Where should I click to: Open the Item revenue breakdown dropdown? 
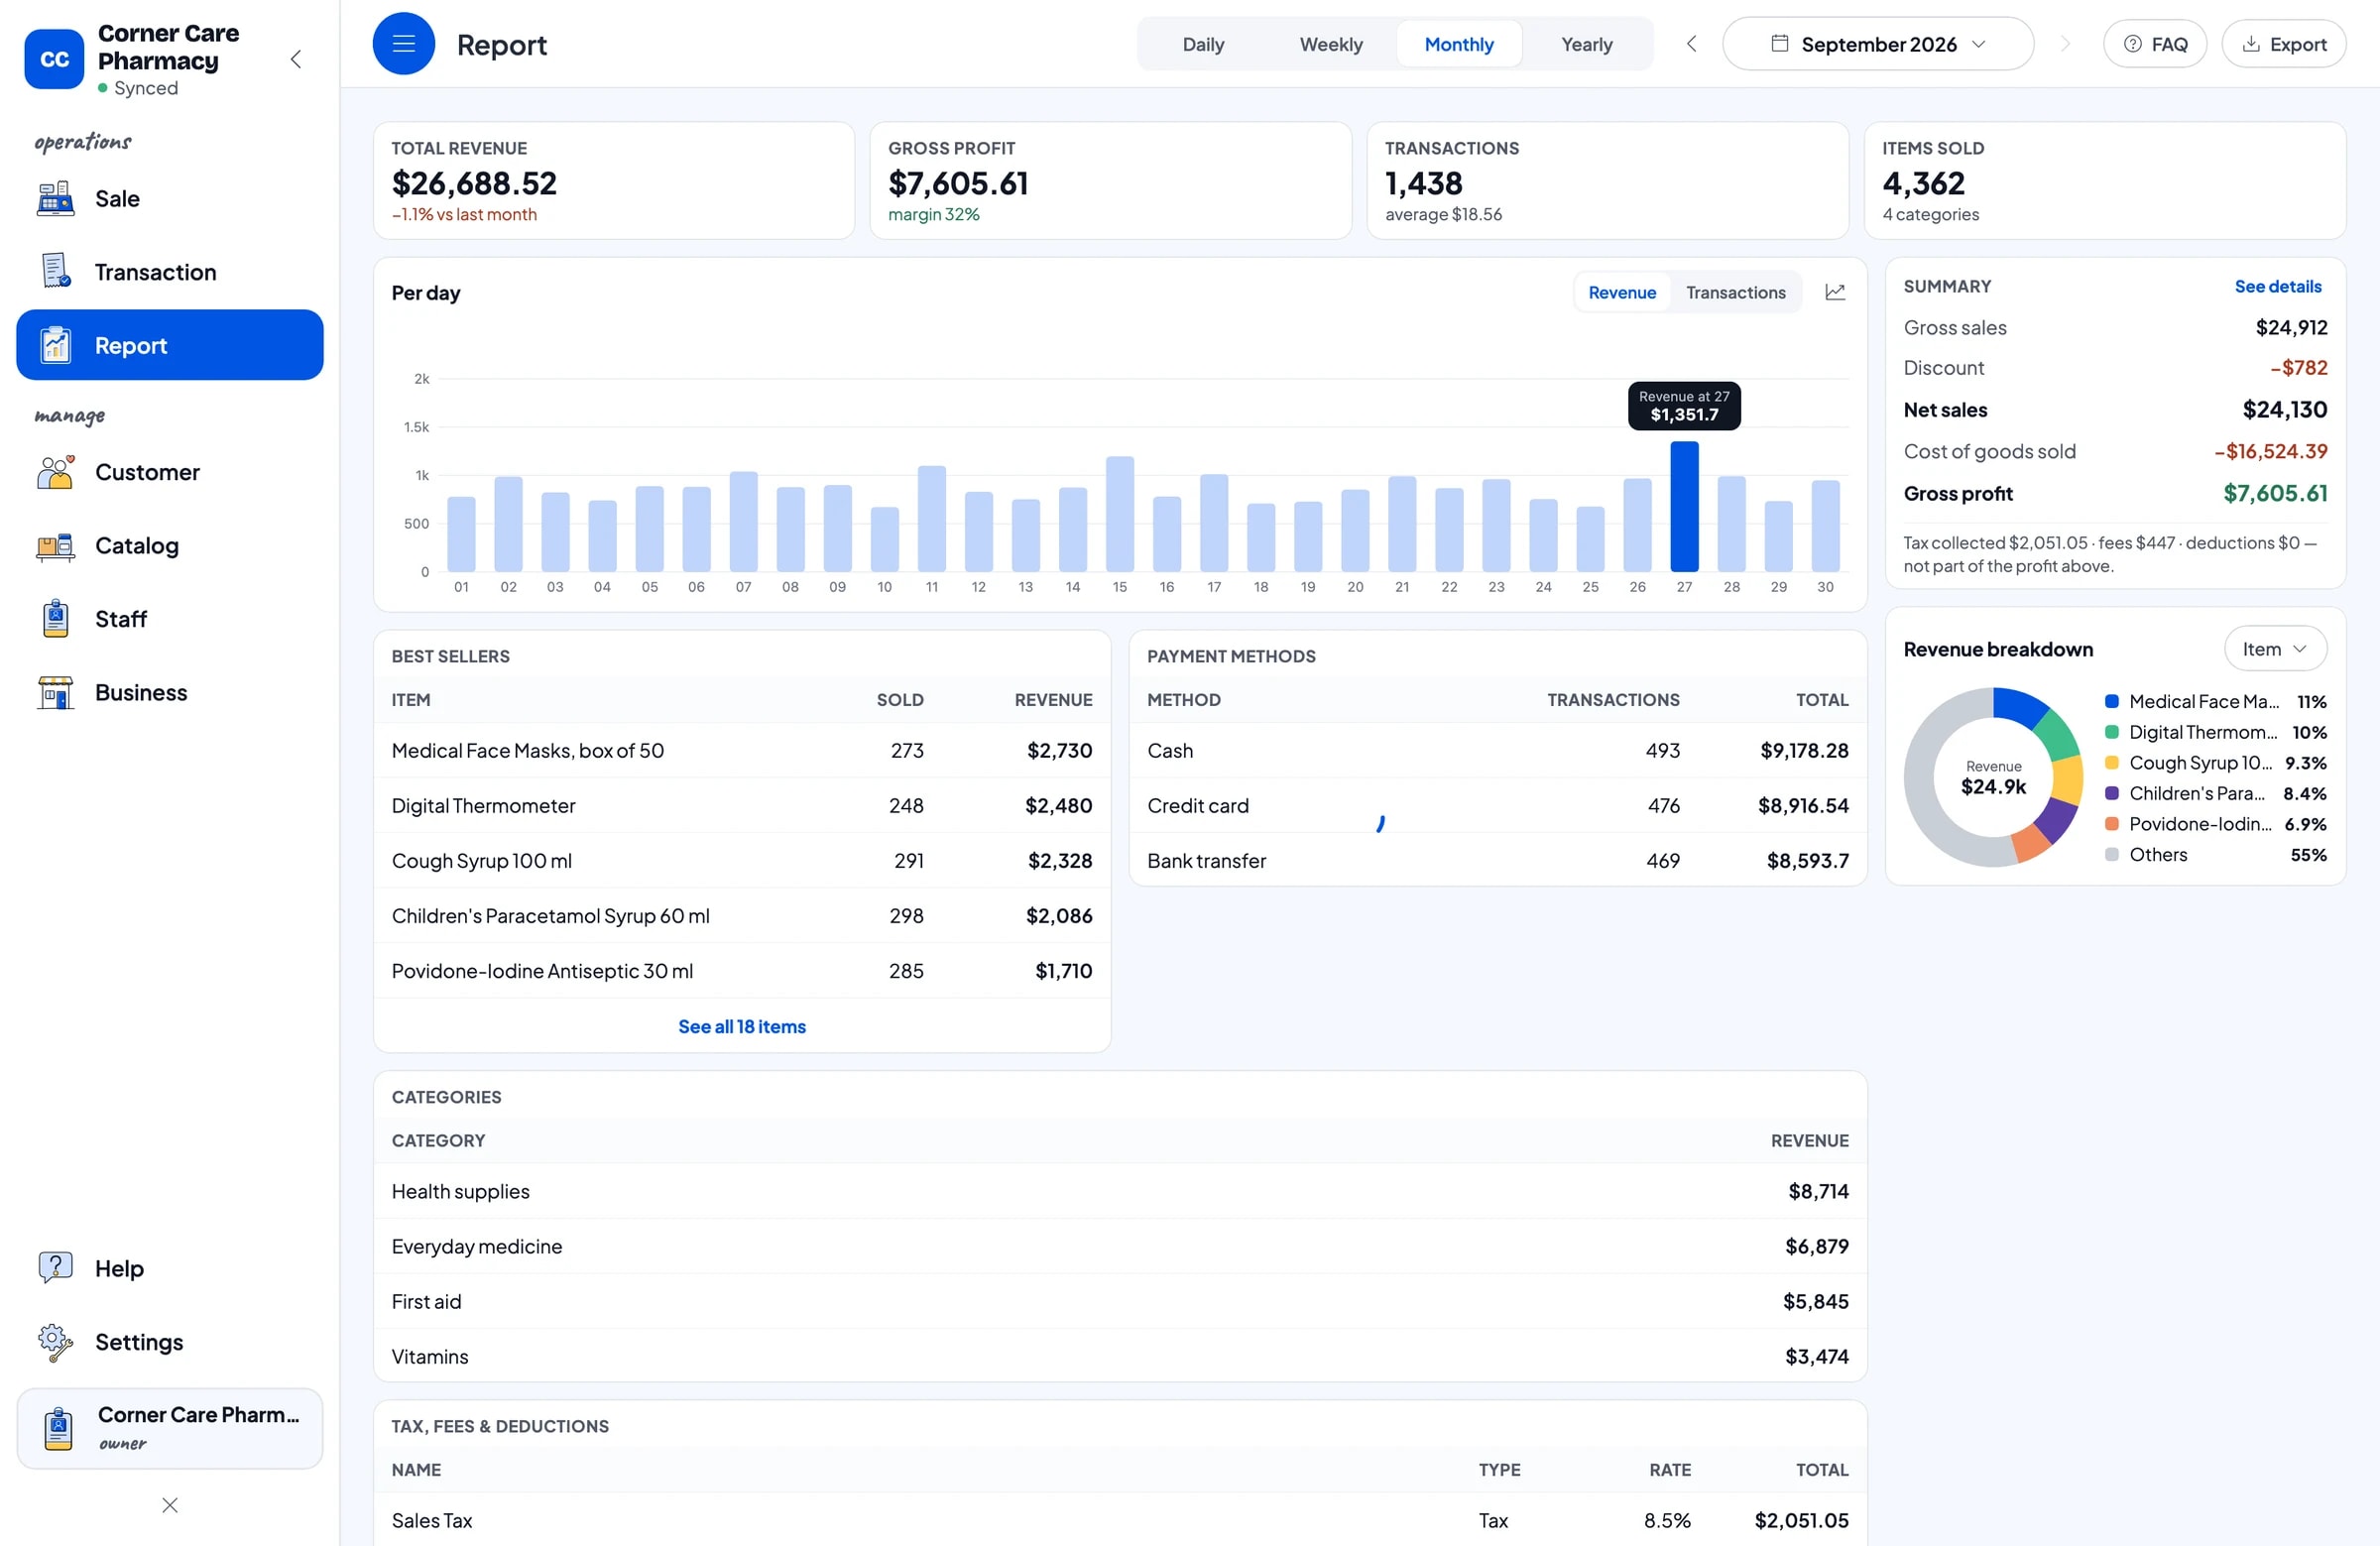pyautogui.click(x=2275, y=649)
